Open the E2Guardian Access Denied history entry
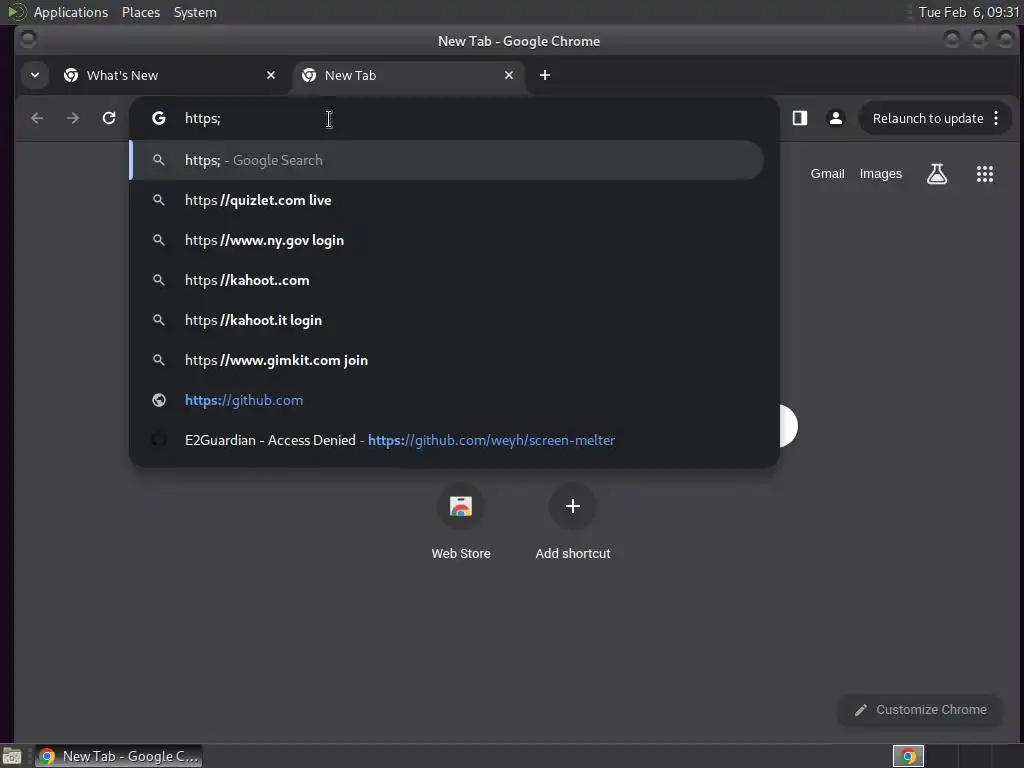Image resolution: width=1024 pixels, height=768 pixels. click(447, 440)
